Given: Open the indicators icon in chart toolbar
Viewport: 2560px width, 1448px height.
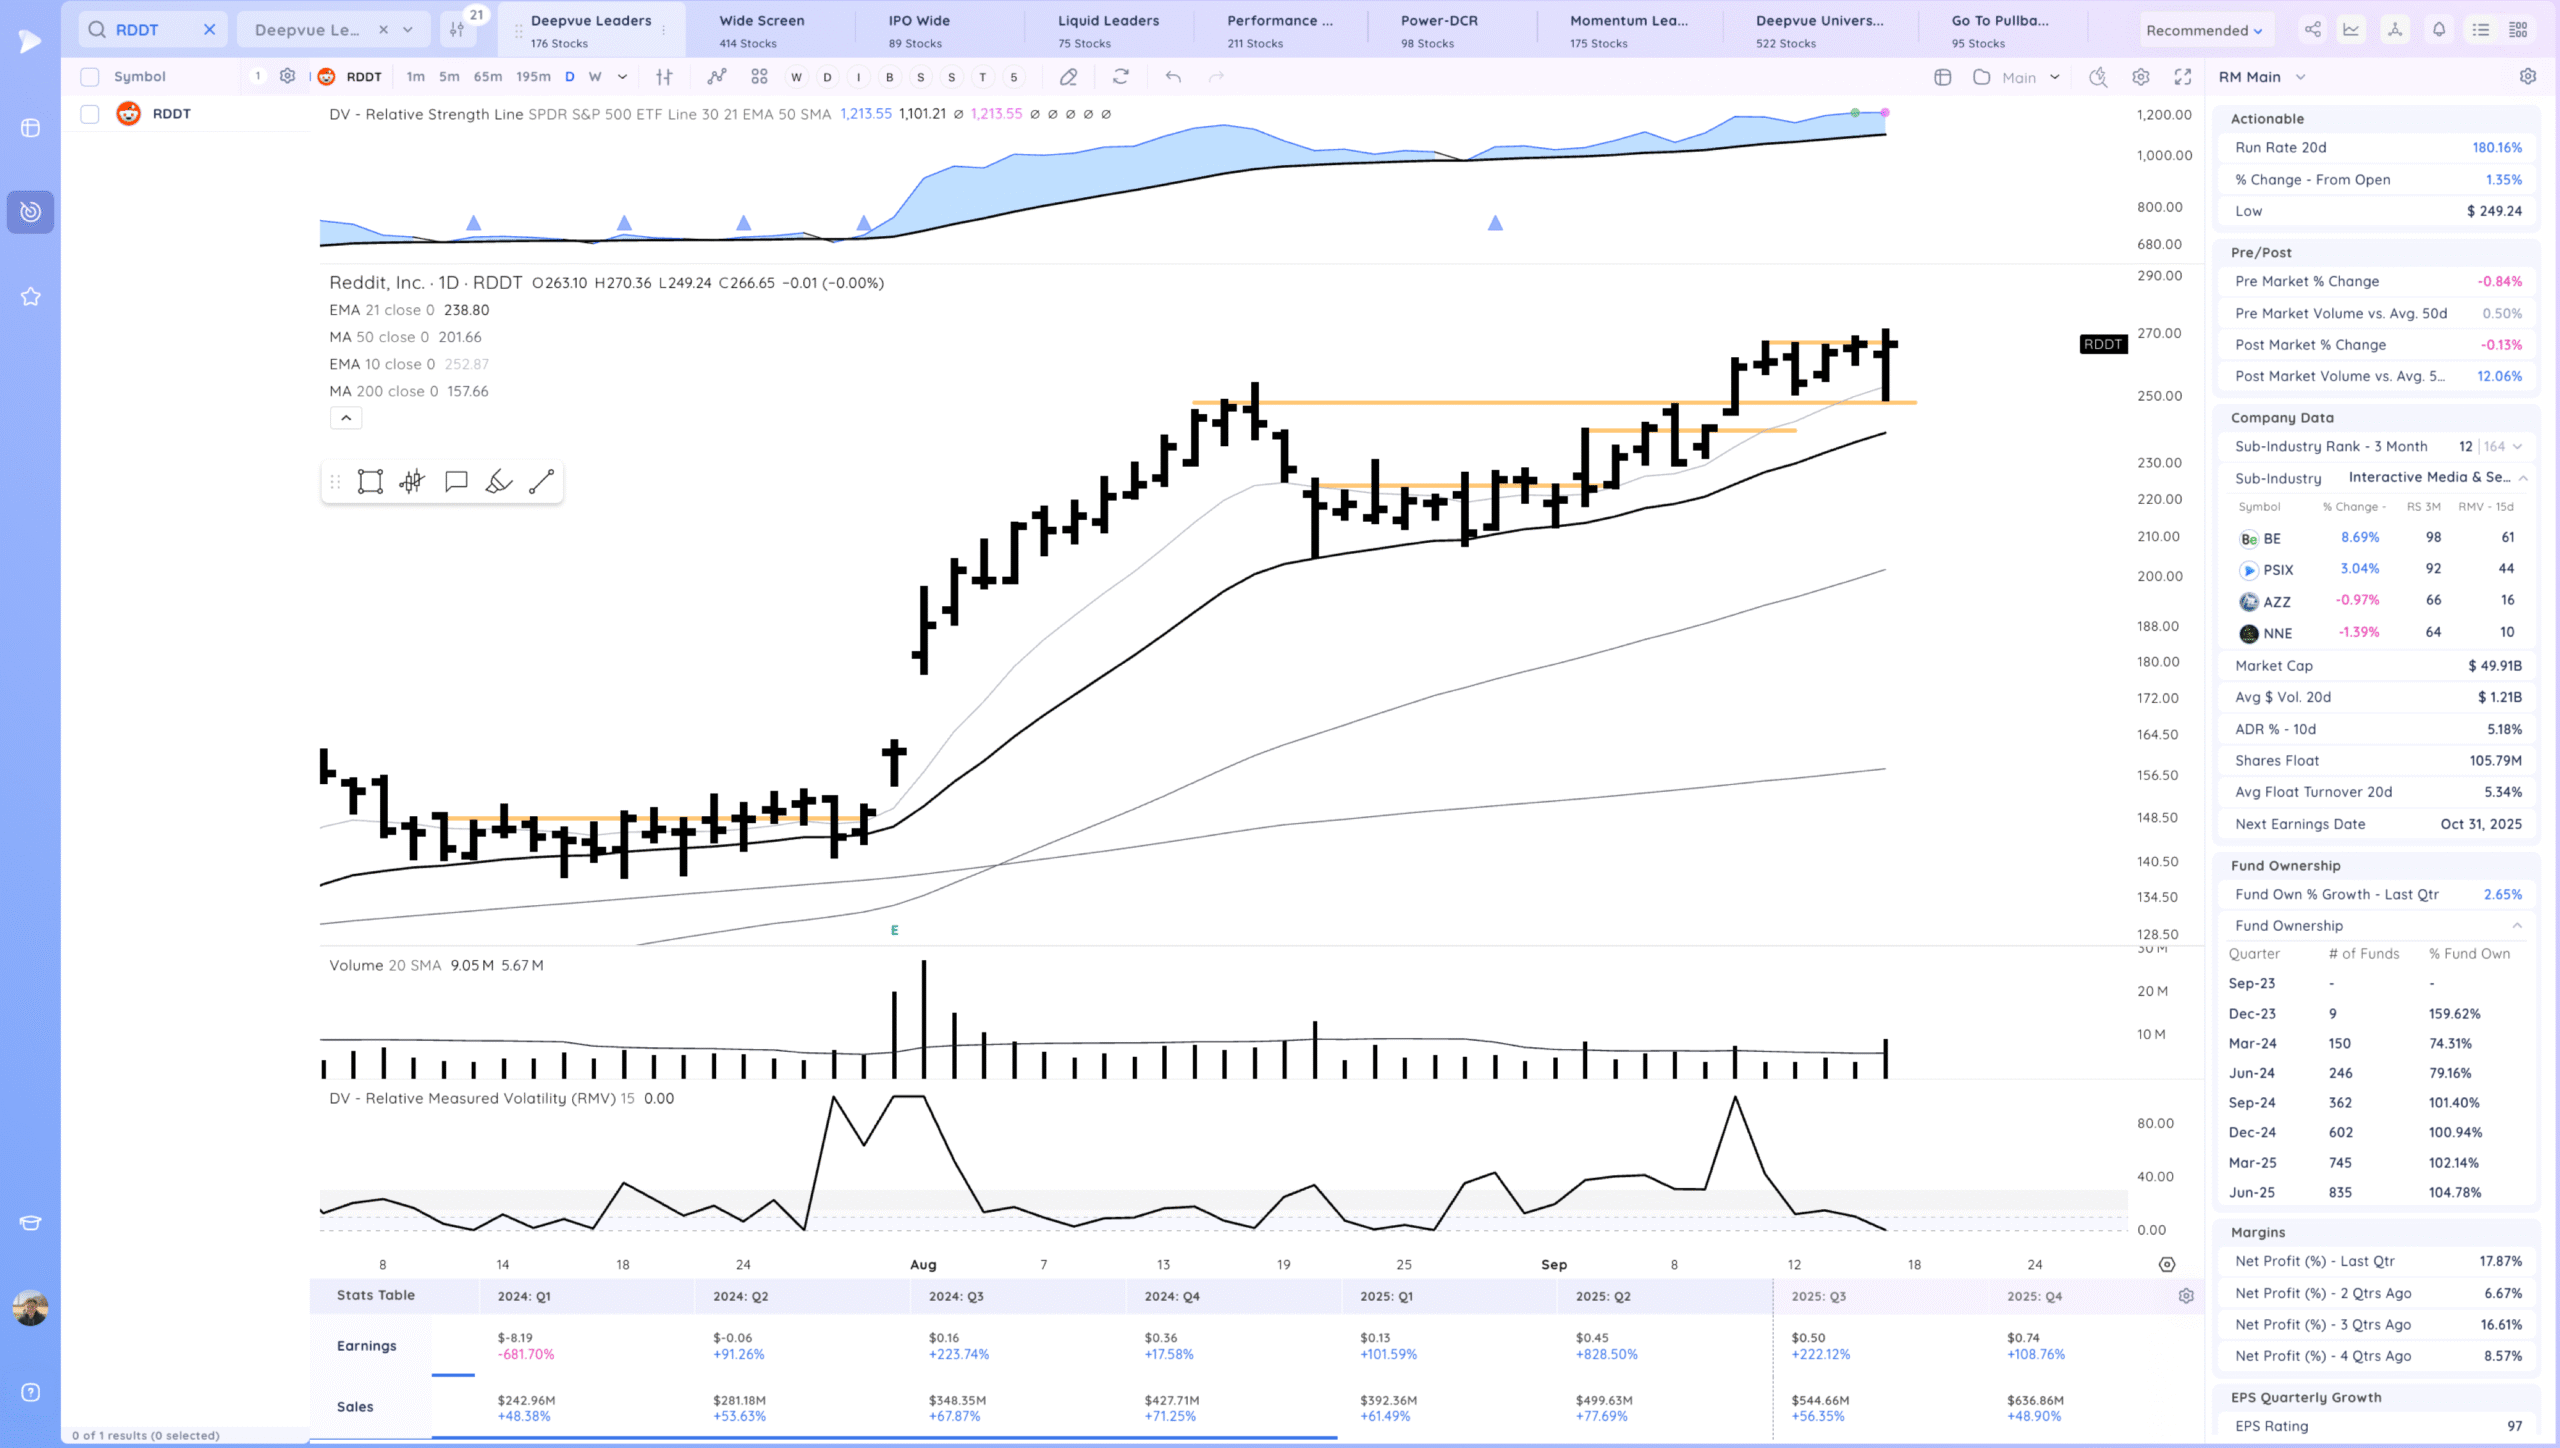Looking at the screenshot, I should pos(717,77).
